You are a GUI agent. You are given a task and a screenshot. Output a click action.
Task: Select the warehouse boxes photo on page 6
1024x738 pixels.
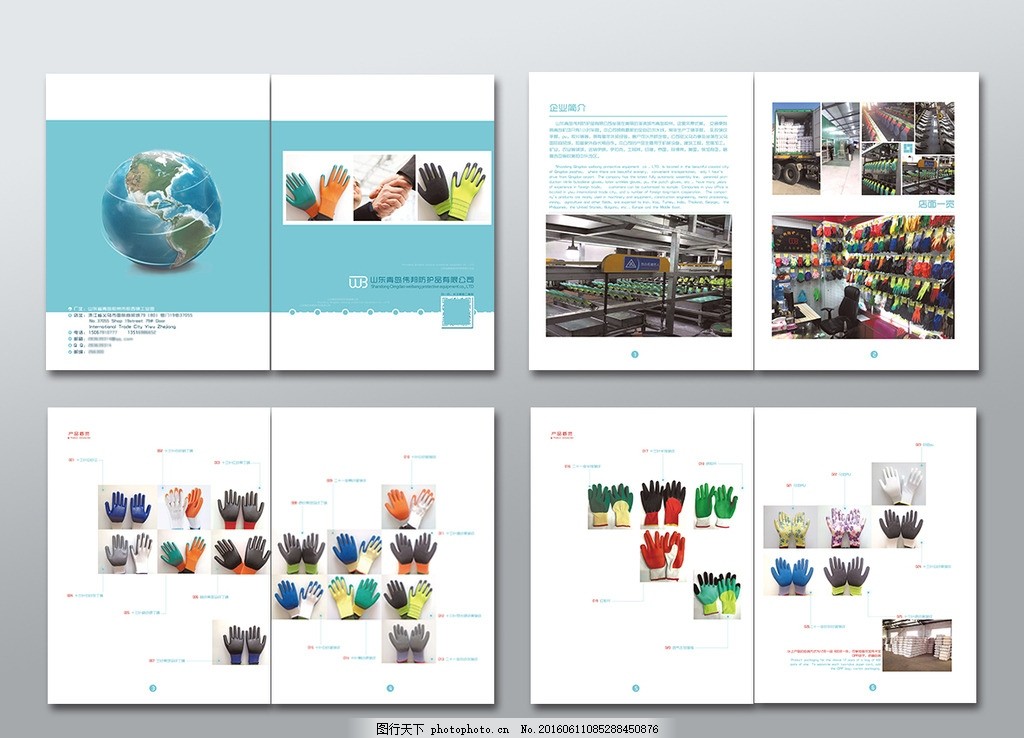click(x=916, y=645)
